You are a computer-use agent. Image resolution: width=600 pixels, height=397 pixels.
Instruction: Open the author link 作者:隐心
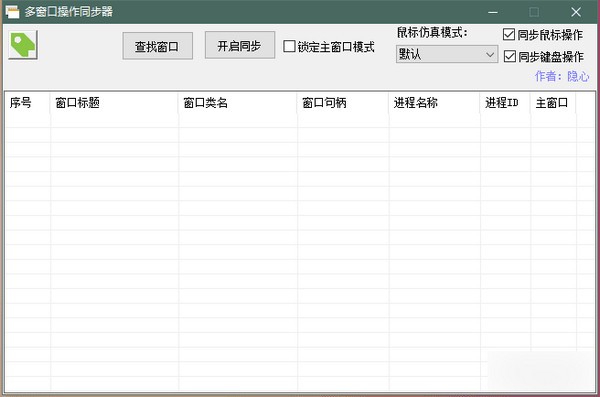[562, 76]
